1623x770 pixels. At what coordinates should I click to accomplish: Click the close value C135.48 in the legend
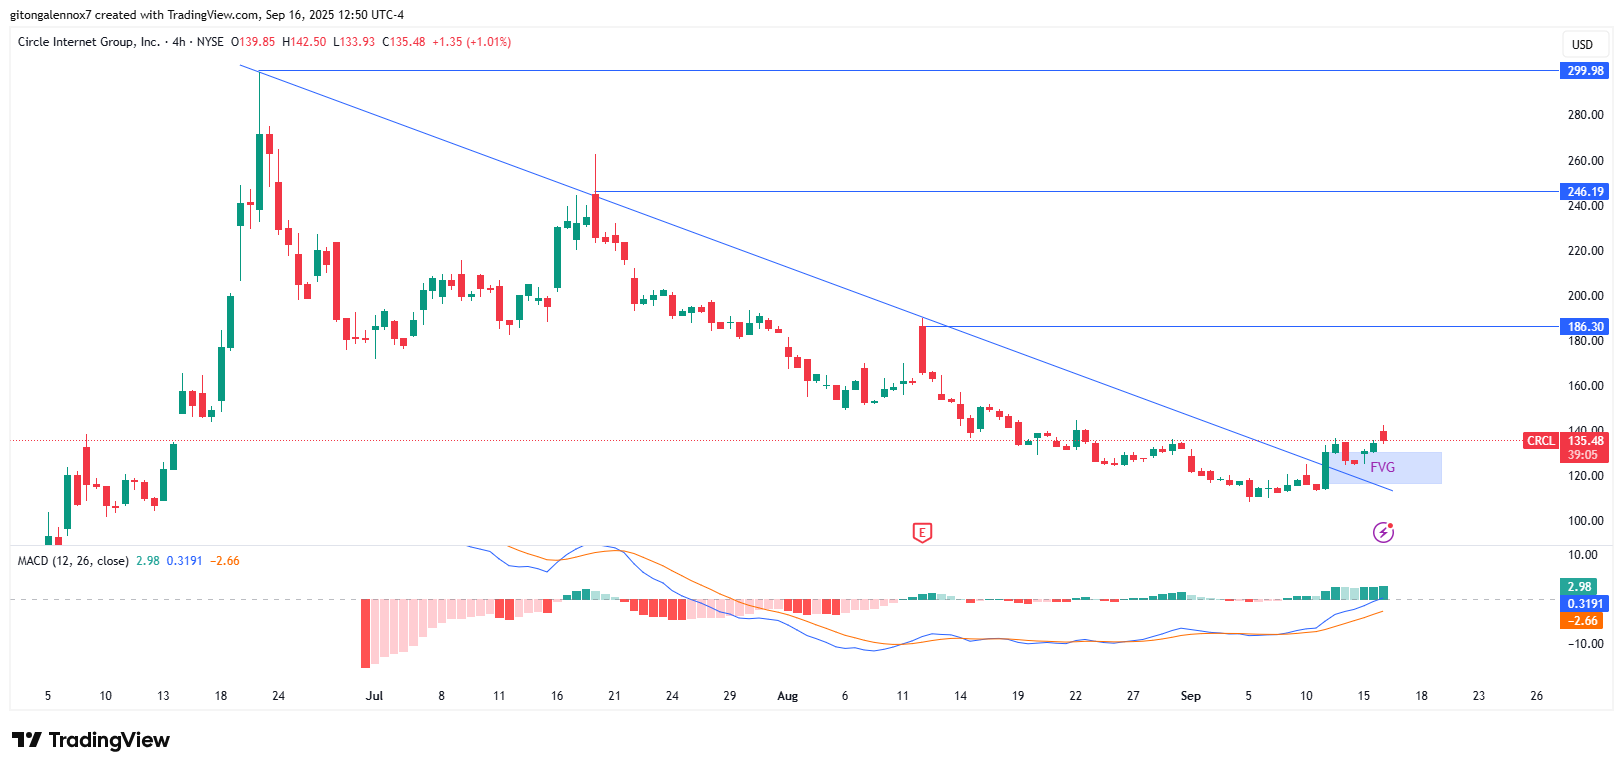coord(404,42)
